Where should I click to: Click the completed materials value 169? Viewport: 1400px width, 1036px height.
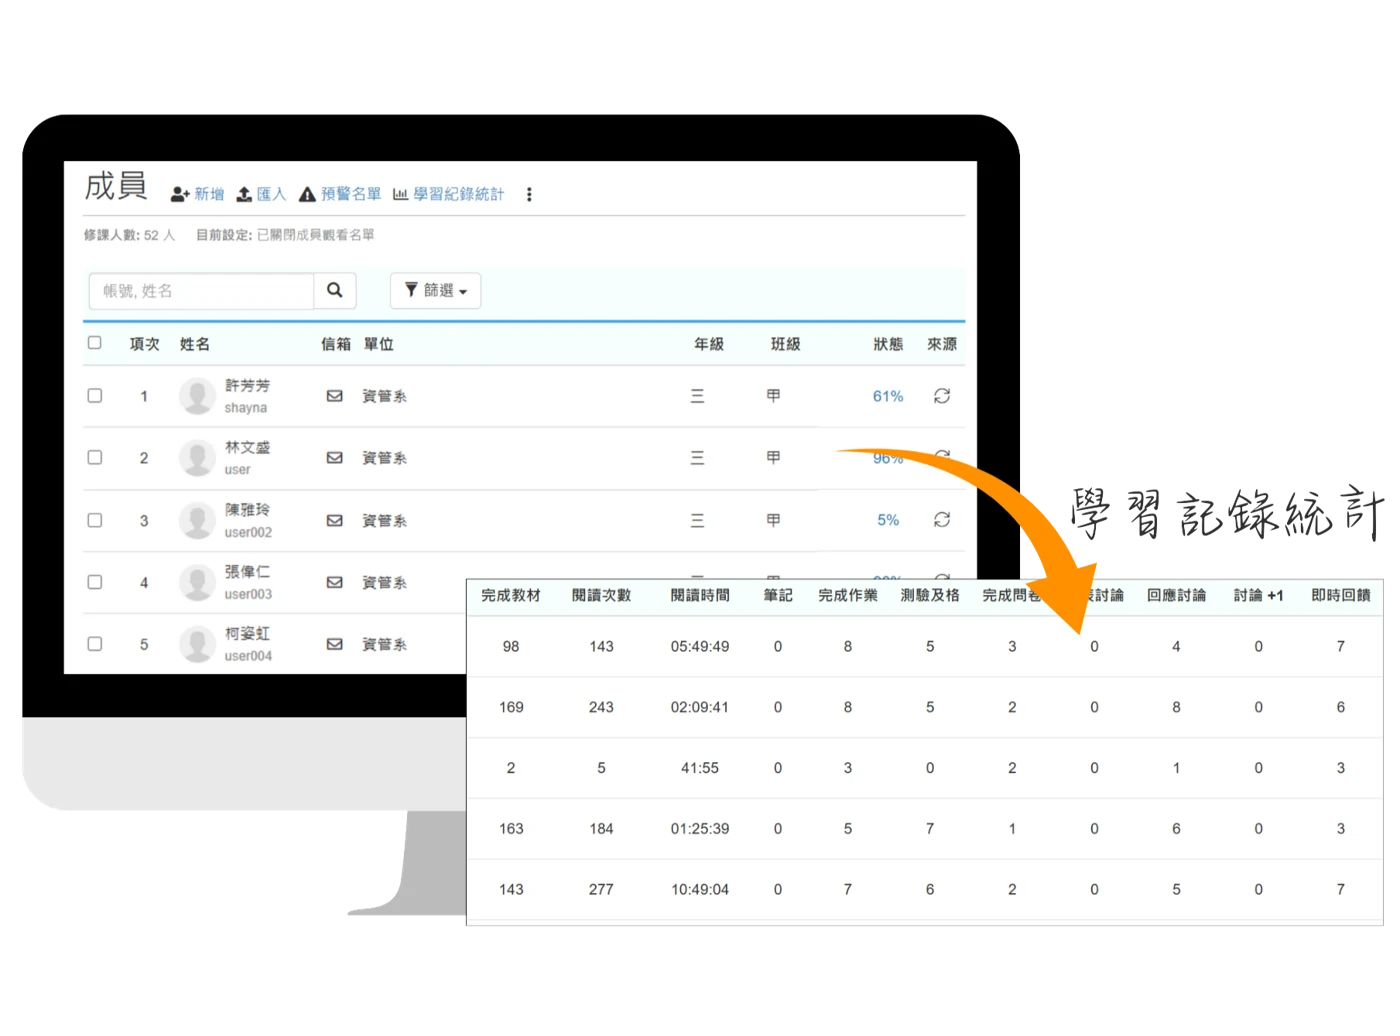(x=511, y=707)
